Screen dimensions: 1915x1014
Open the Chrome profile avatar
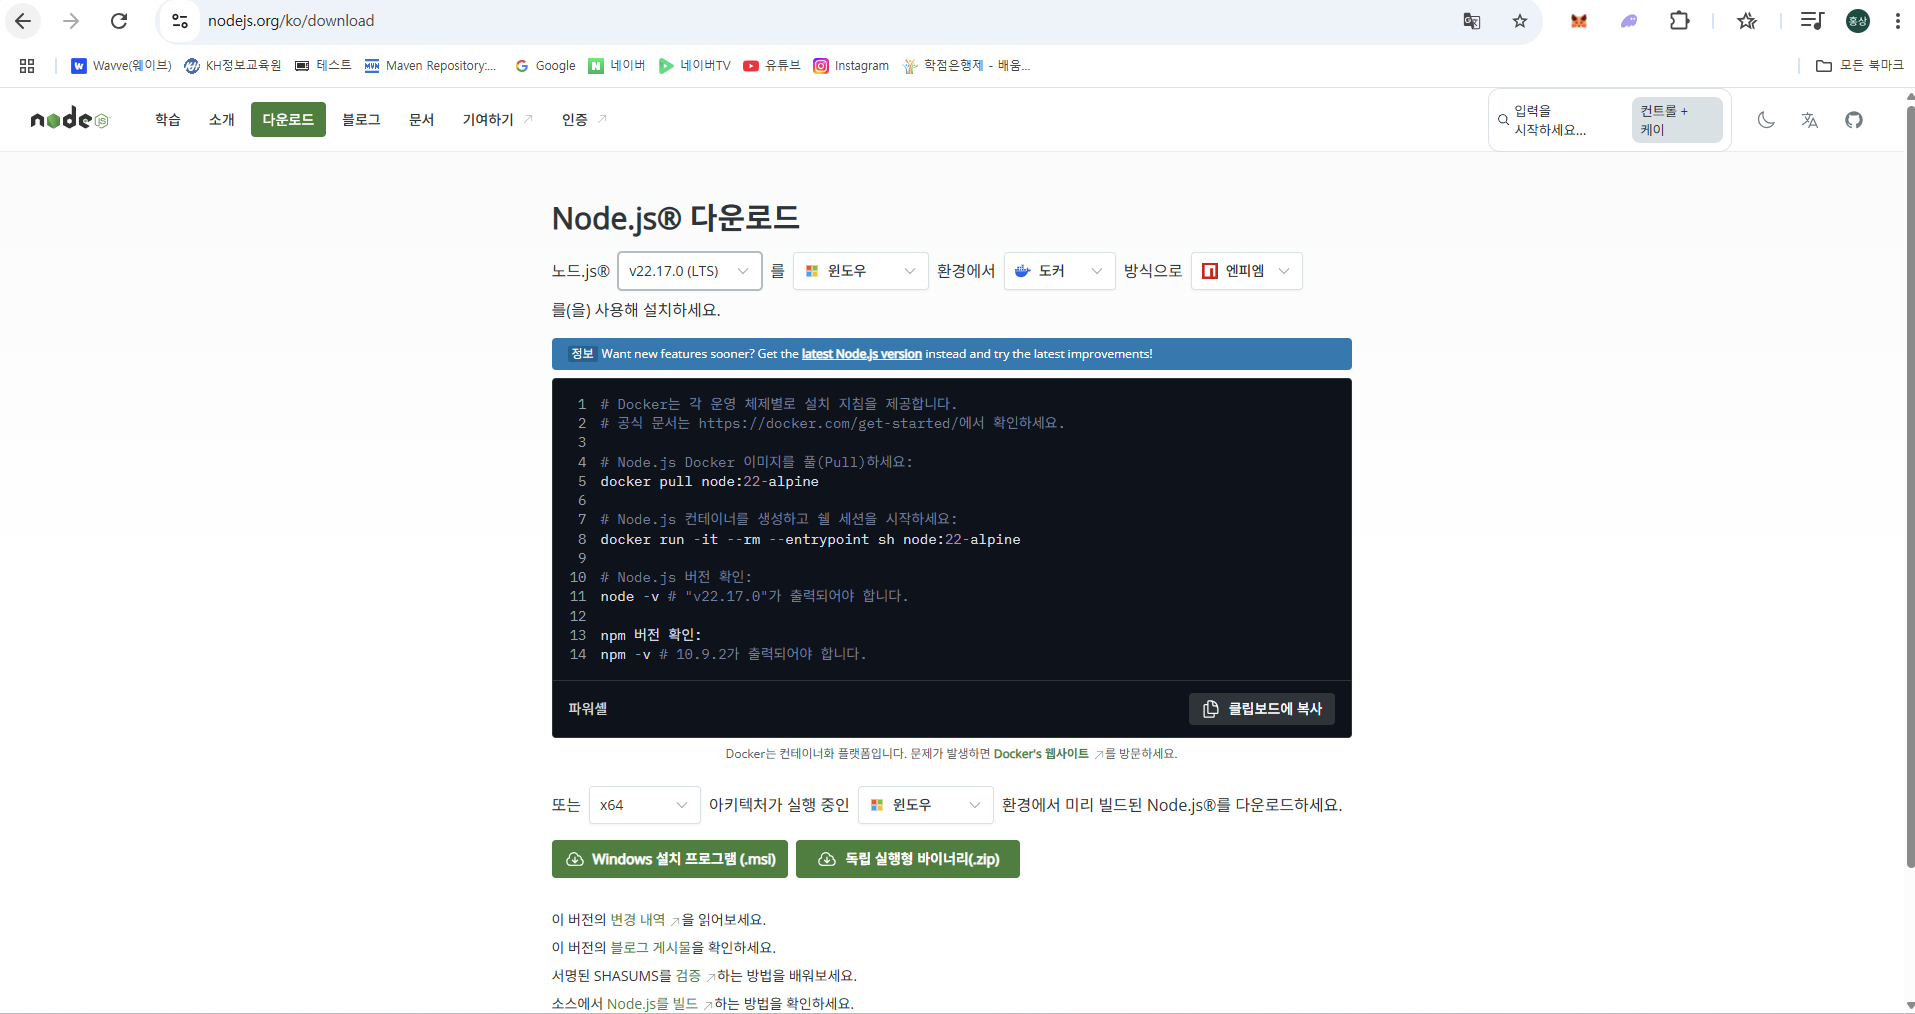coord(1858,21)
